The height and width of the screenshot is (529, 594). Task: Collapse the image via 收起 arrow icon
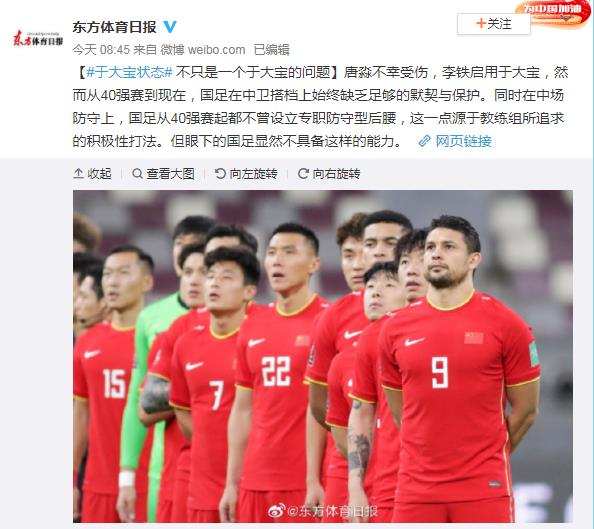click(78, 174)
